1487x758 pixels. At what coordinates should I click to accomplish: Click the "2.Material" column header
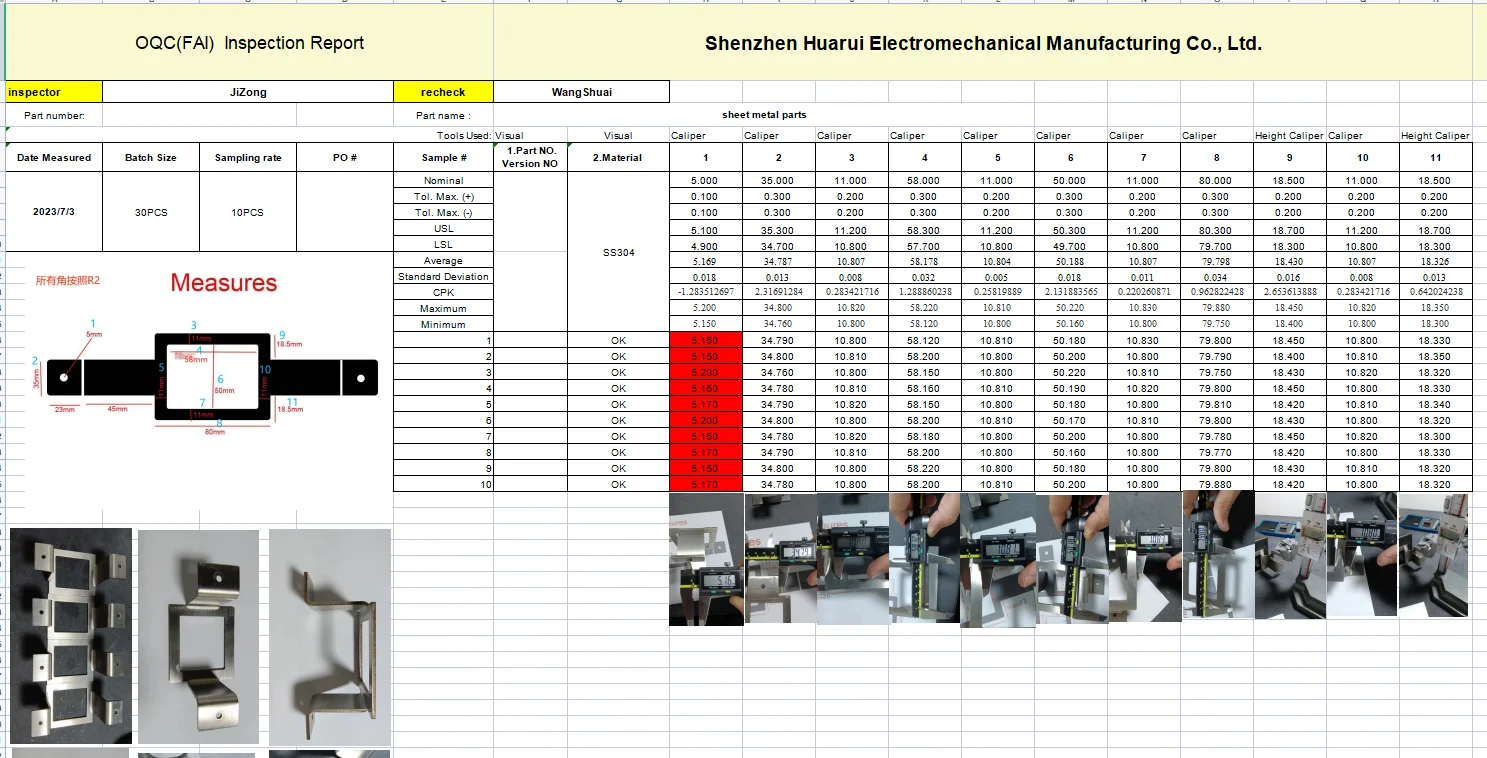[x=618, y=158]
